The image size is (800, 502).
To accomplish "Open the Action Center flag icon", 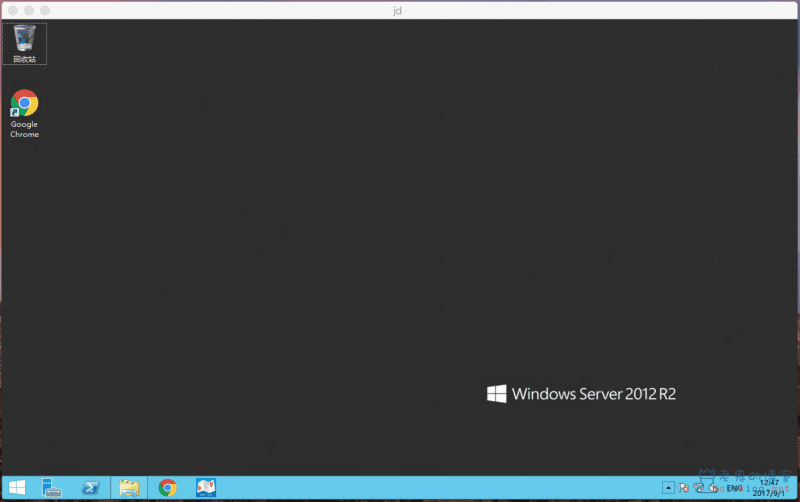I will tap(684, 488).
